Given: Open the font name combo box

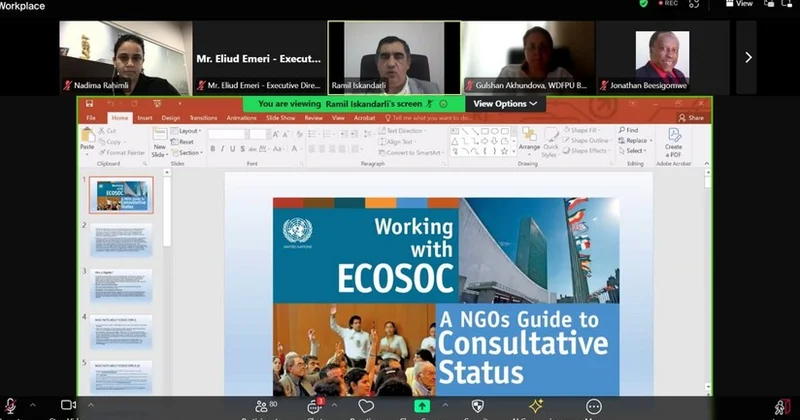Looking at the screenshot, I should [x=227, y=134].
